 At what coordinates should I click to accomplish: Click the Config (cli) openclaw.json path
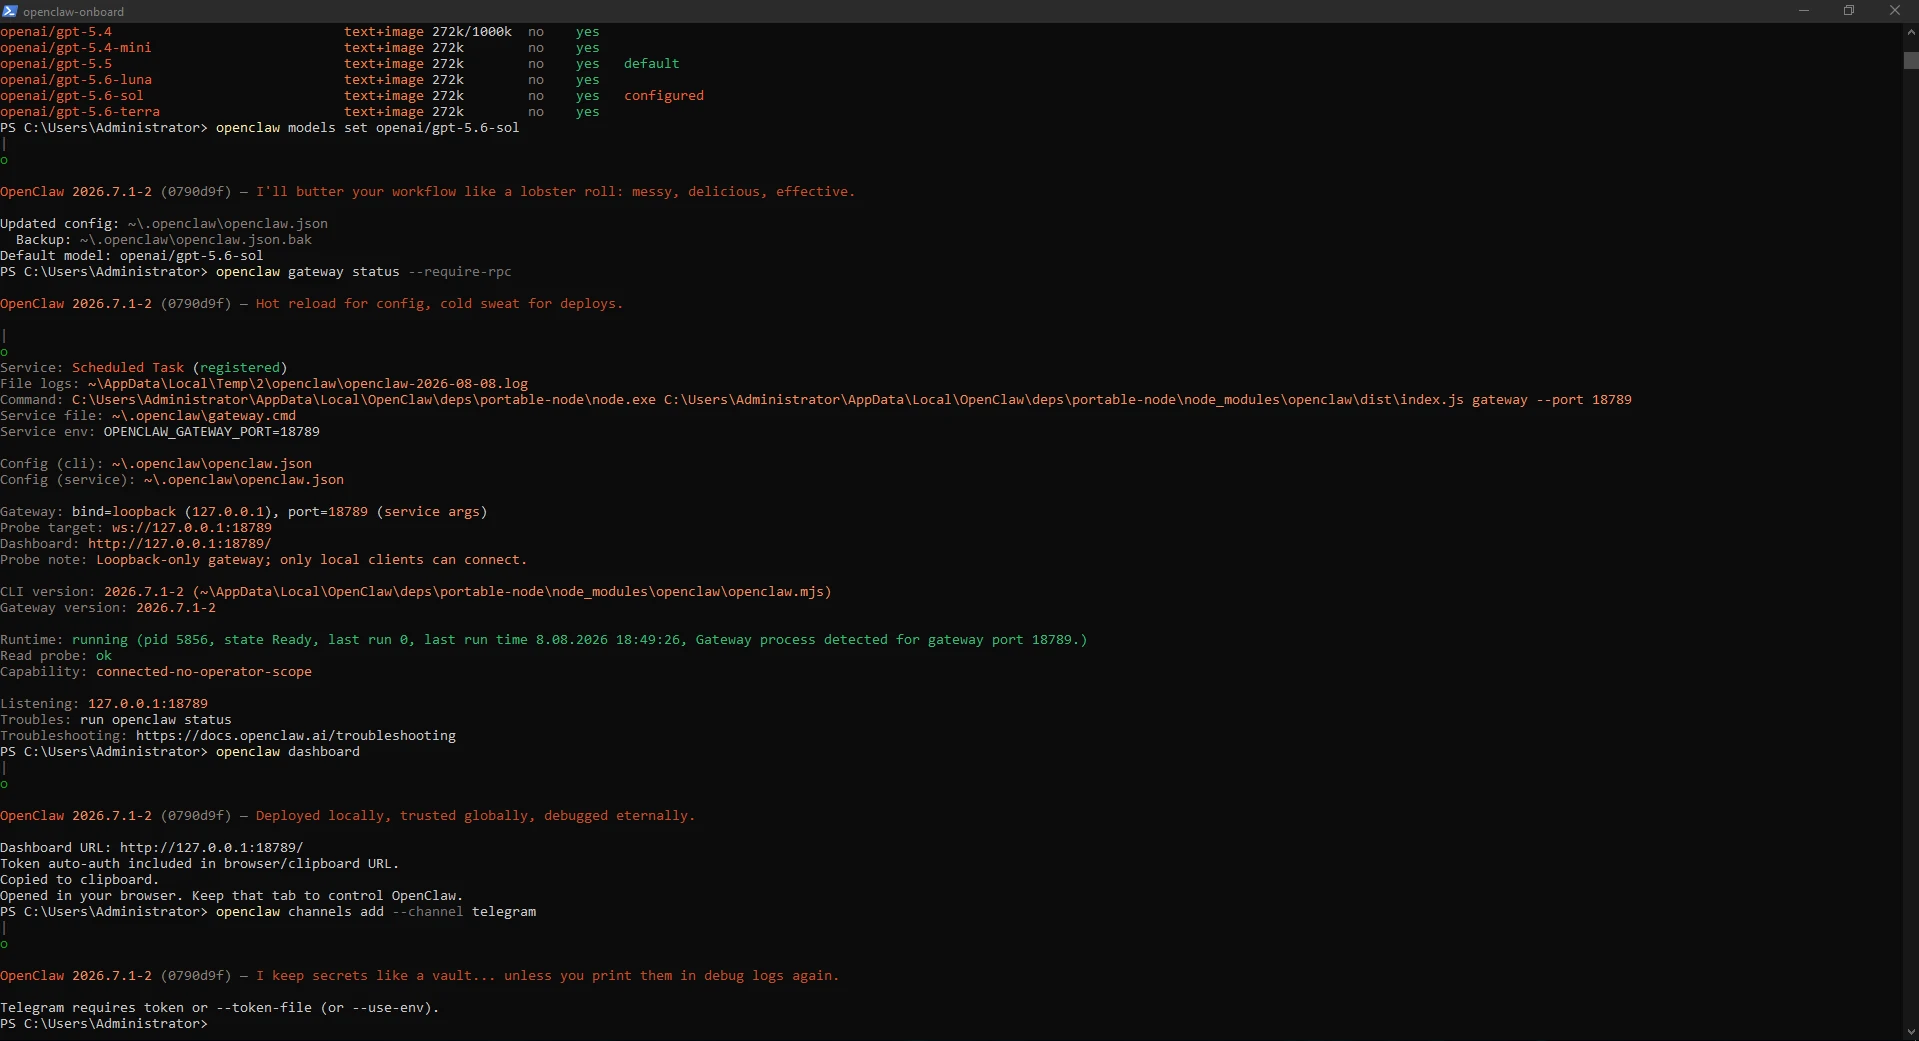click(x=212, y=464)
